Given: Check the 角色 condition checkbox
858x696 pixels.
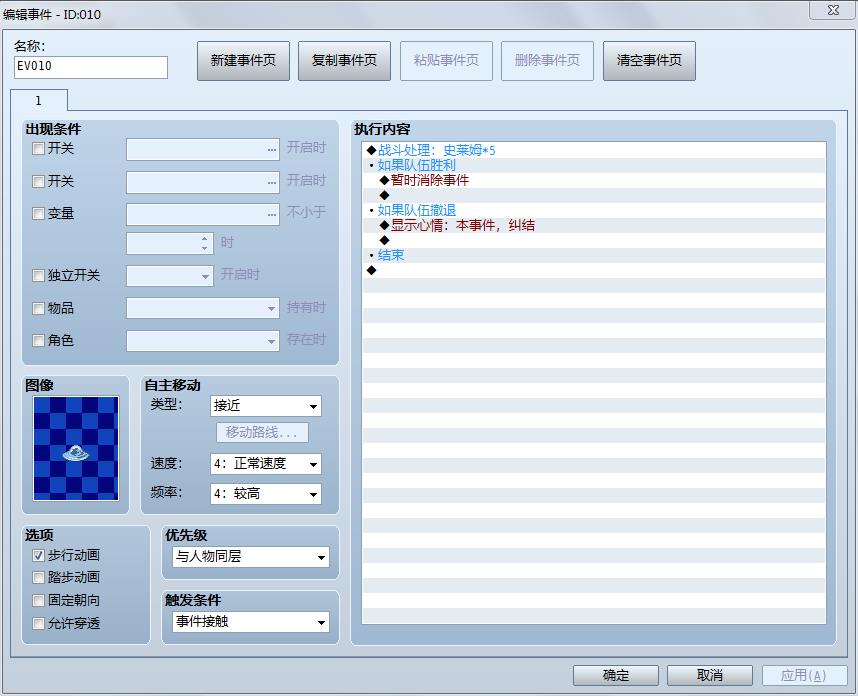Looking at the screenshot, I should [x=38, y=340].
